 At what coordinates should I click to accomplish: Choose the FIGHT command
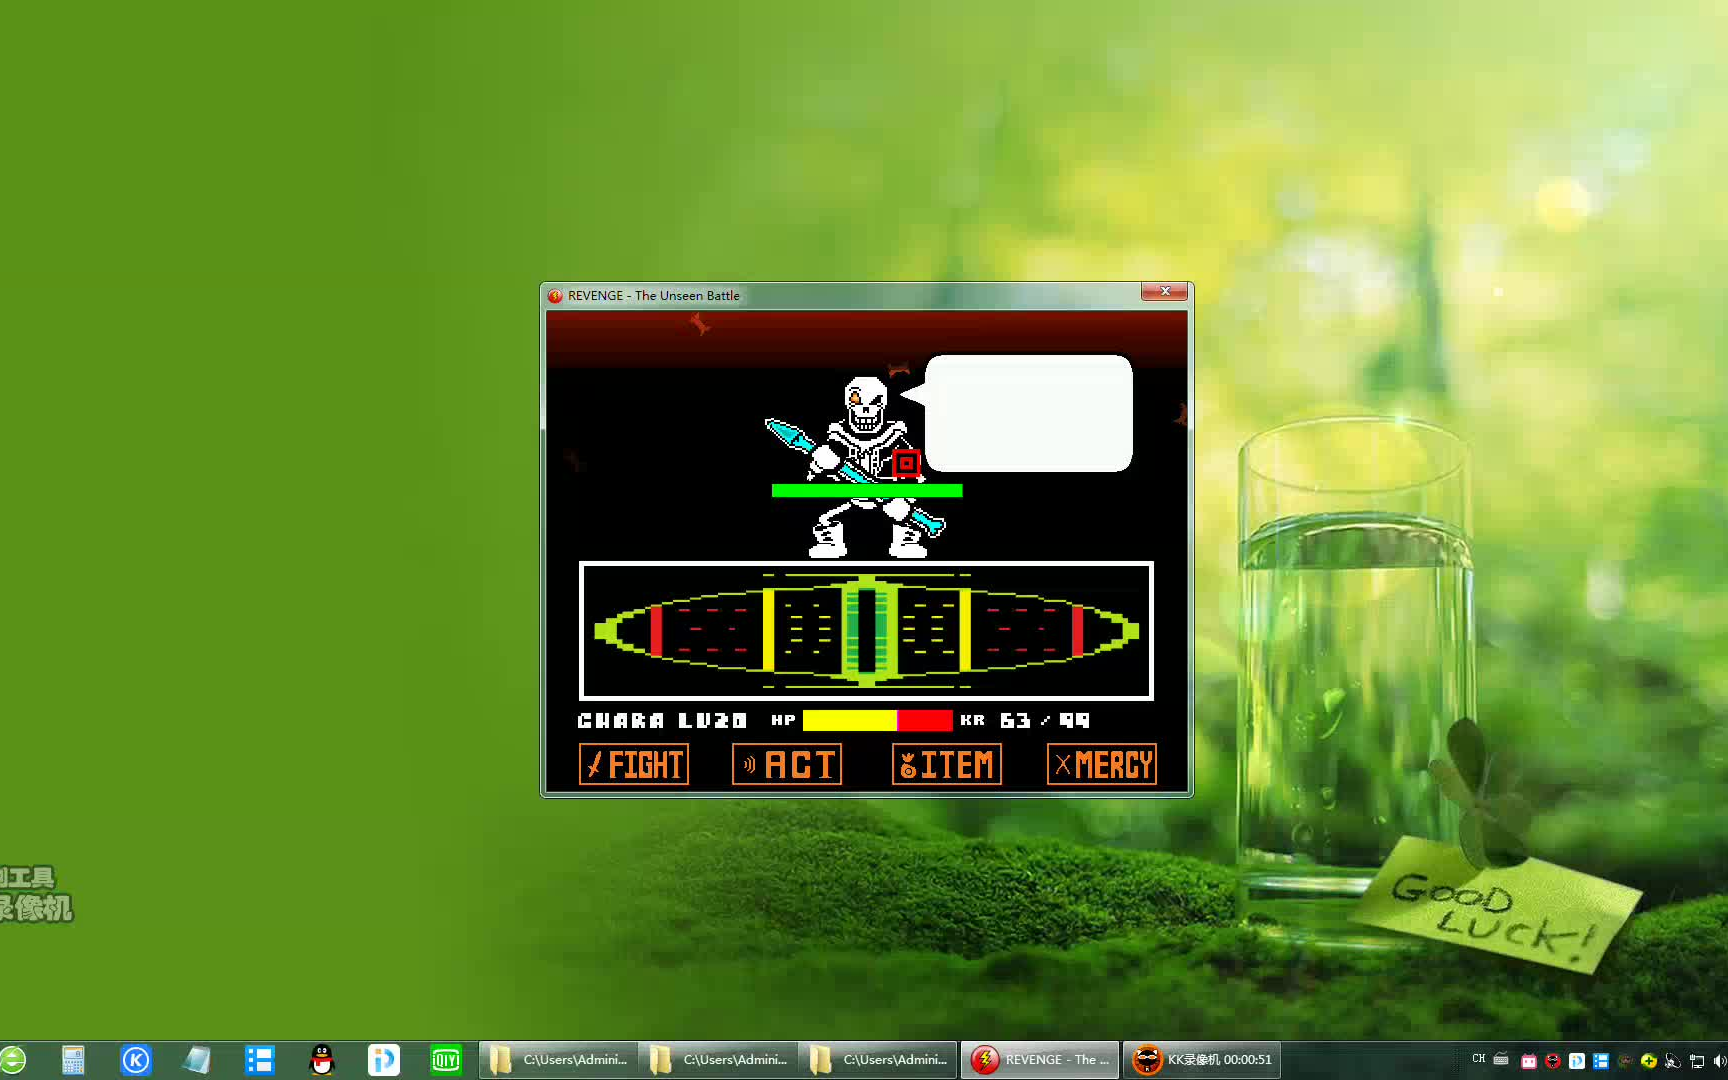(x=634, y=765)
